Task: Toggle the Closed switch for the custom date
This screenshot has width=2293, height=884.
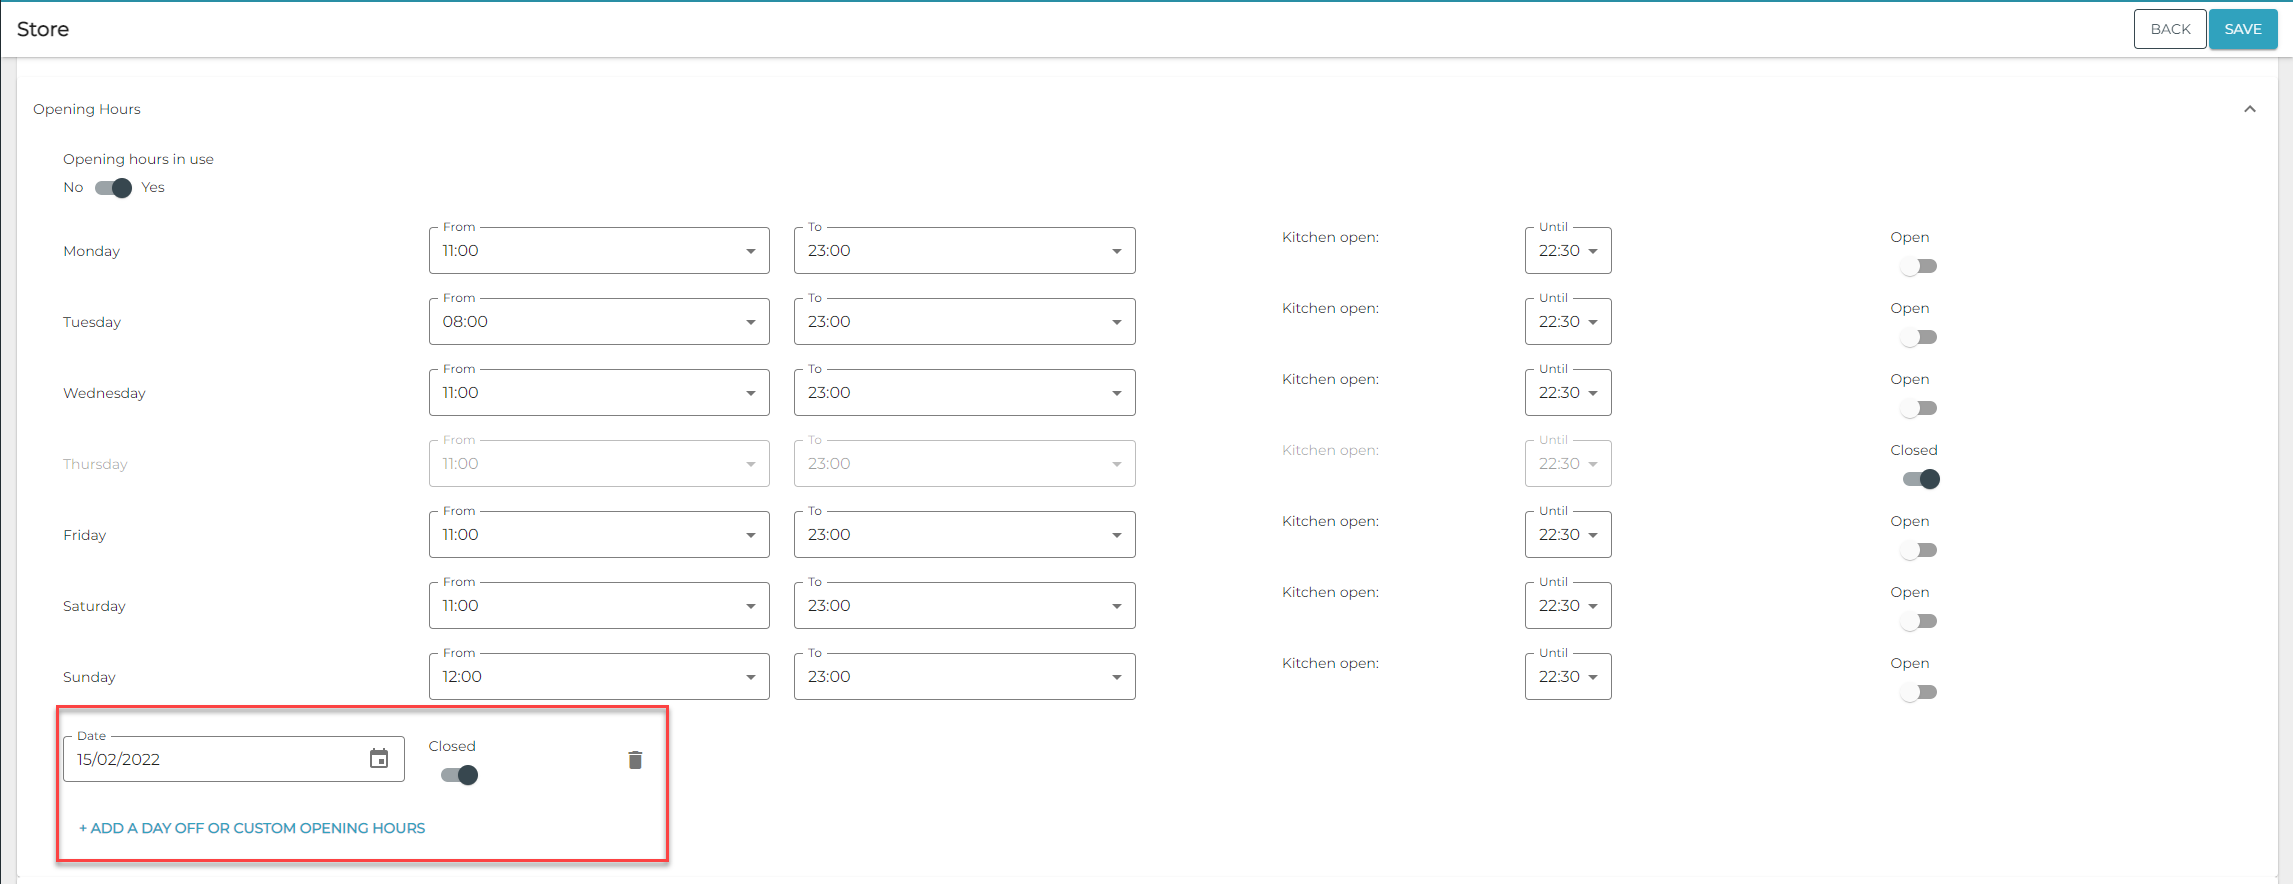Action: [460, 776]
